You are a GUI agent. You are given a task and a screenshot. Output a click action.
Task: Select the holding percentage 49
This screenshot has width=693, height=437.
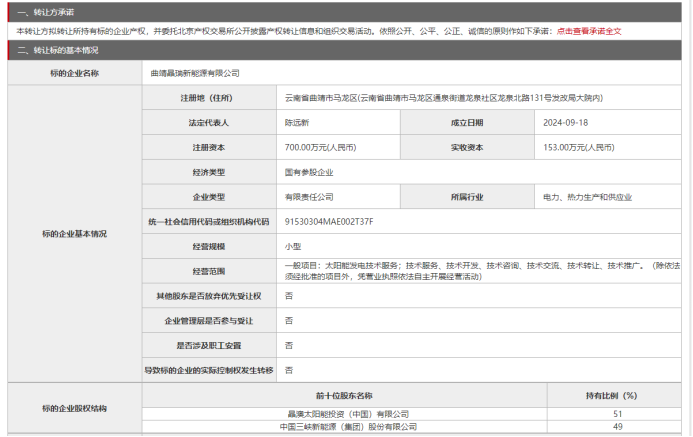618,427
